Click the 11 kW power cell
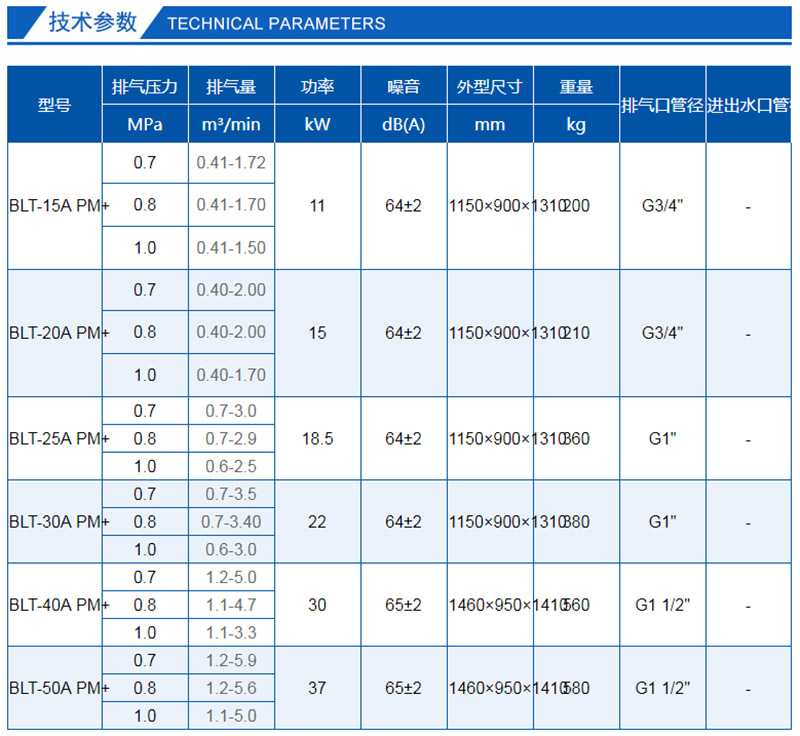This screenshot has width=800, height=736. [x=317, y=206]
